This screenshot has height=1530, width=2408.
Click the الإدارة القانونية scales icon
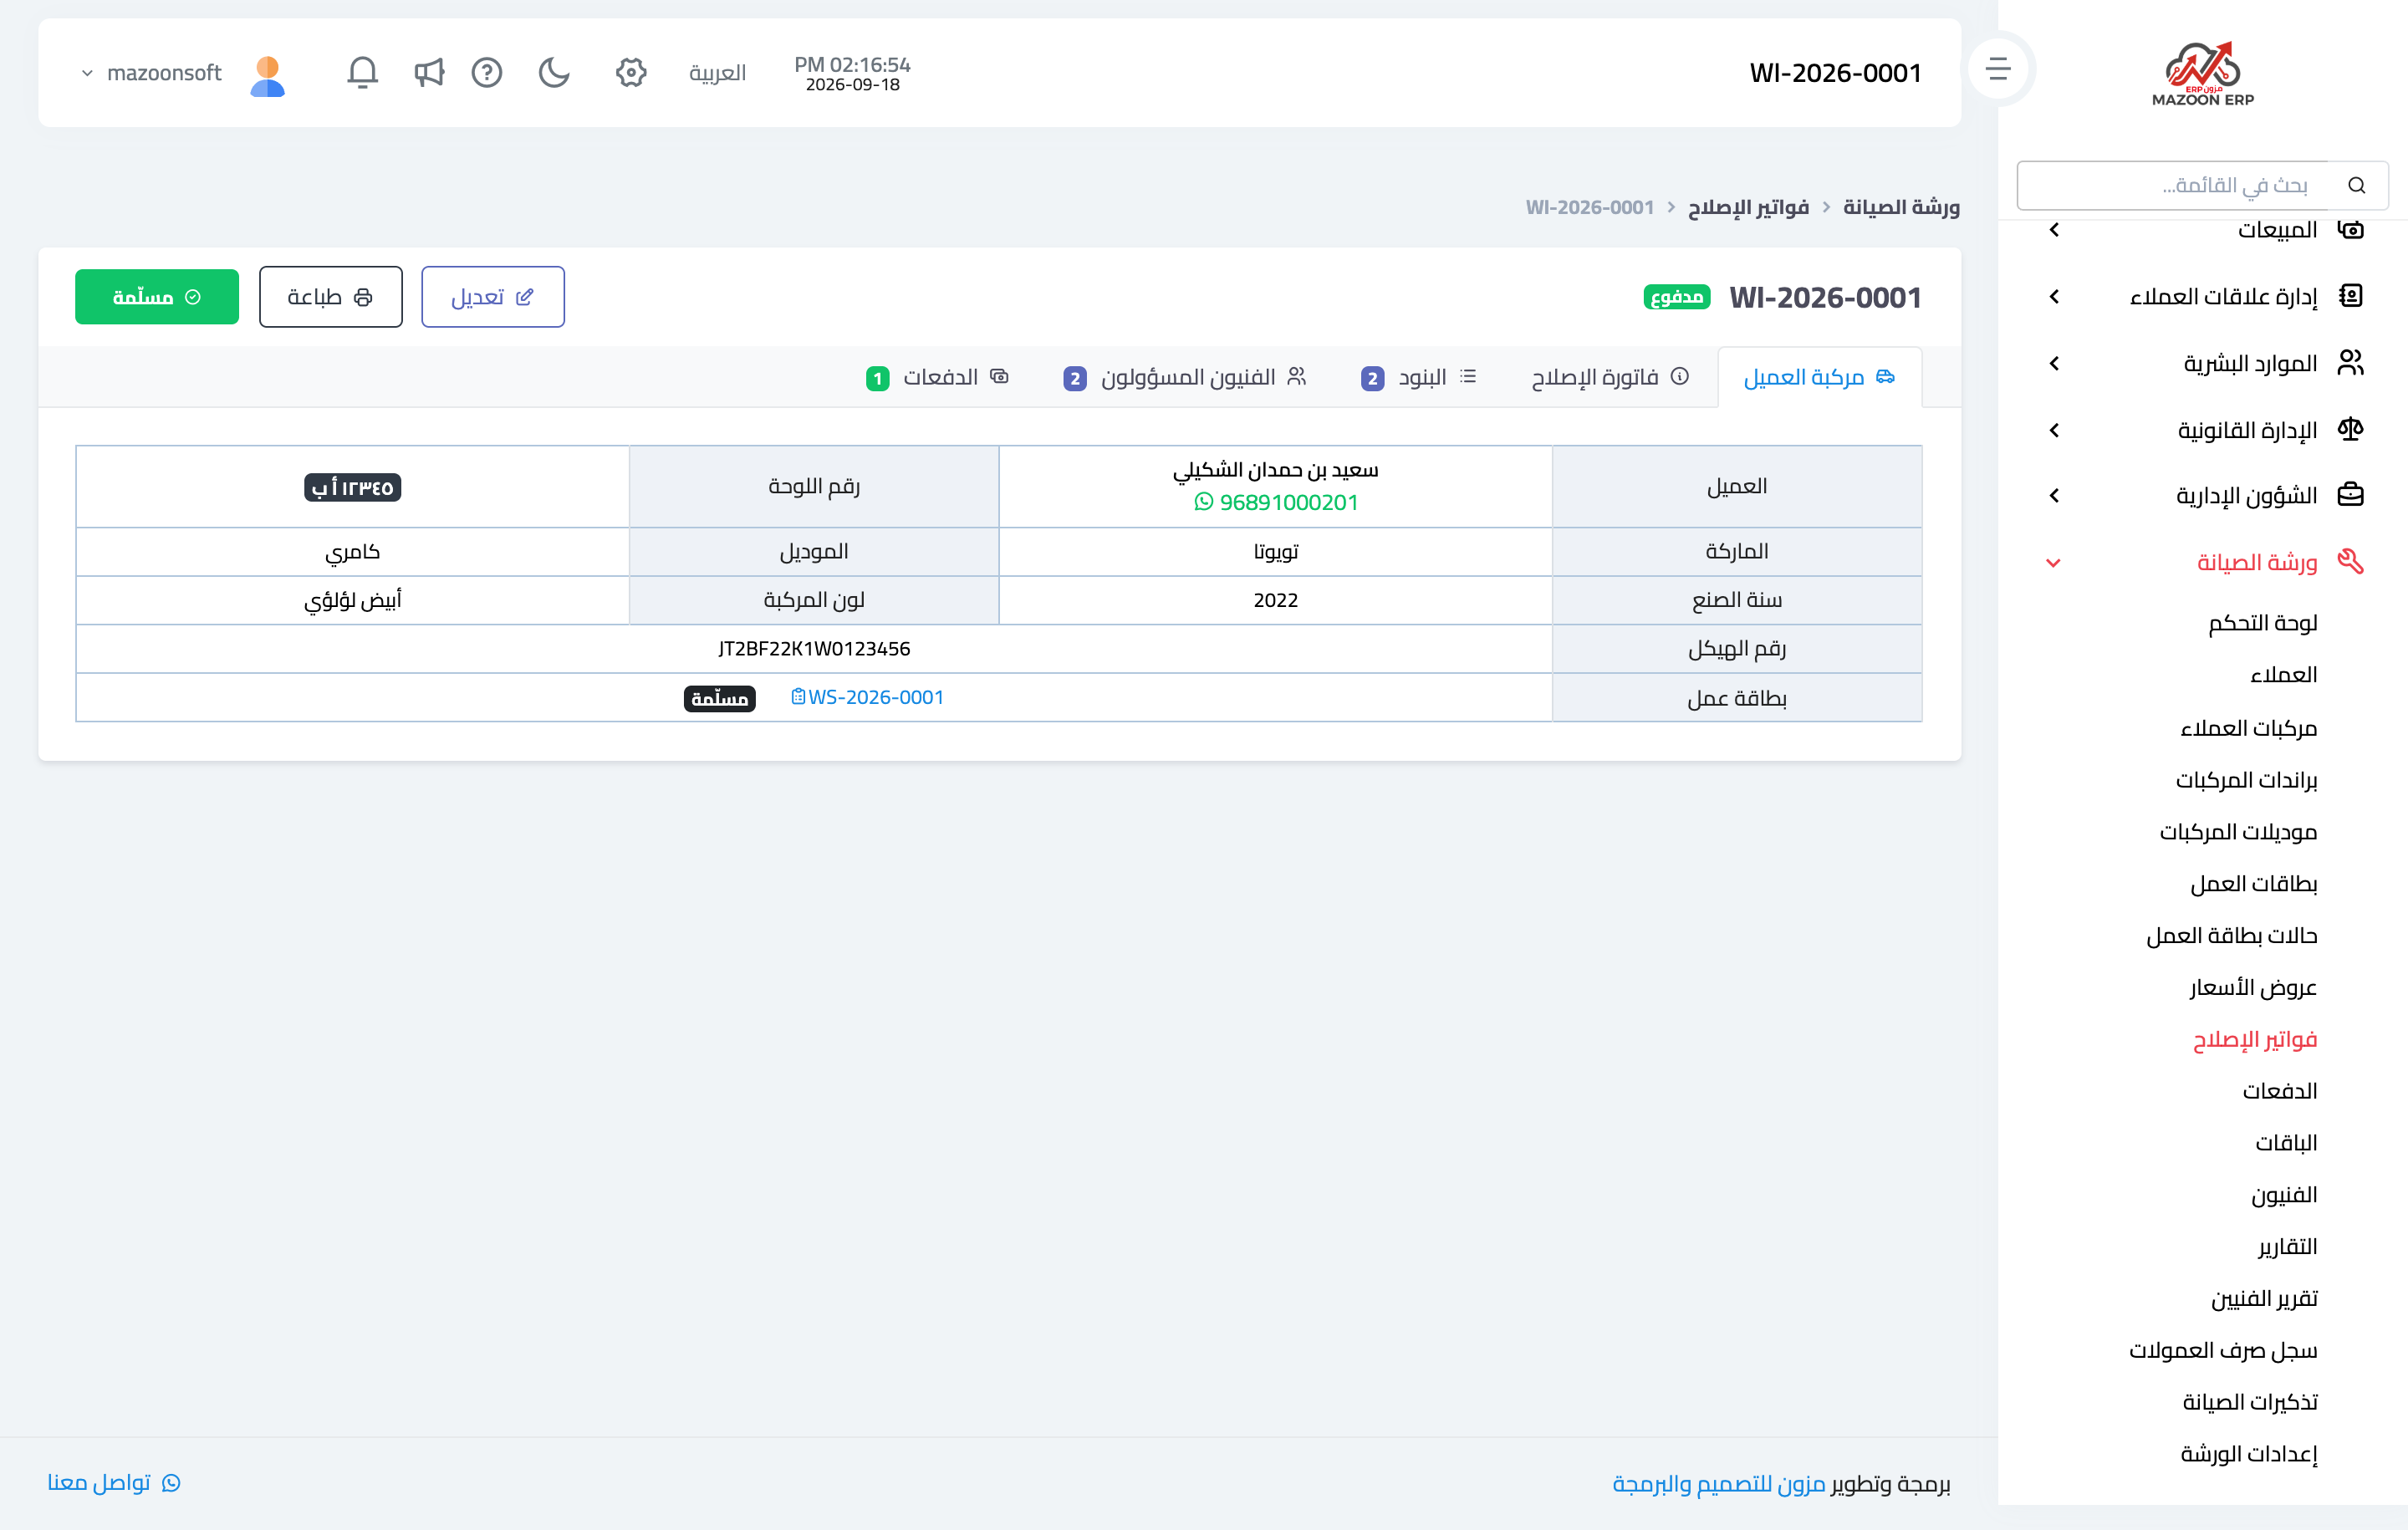click(2350, 429)
